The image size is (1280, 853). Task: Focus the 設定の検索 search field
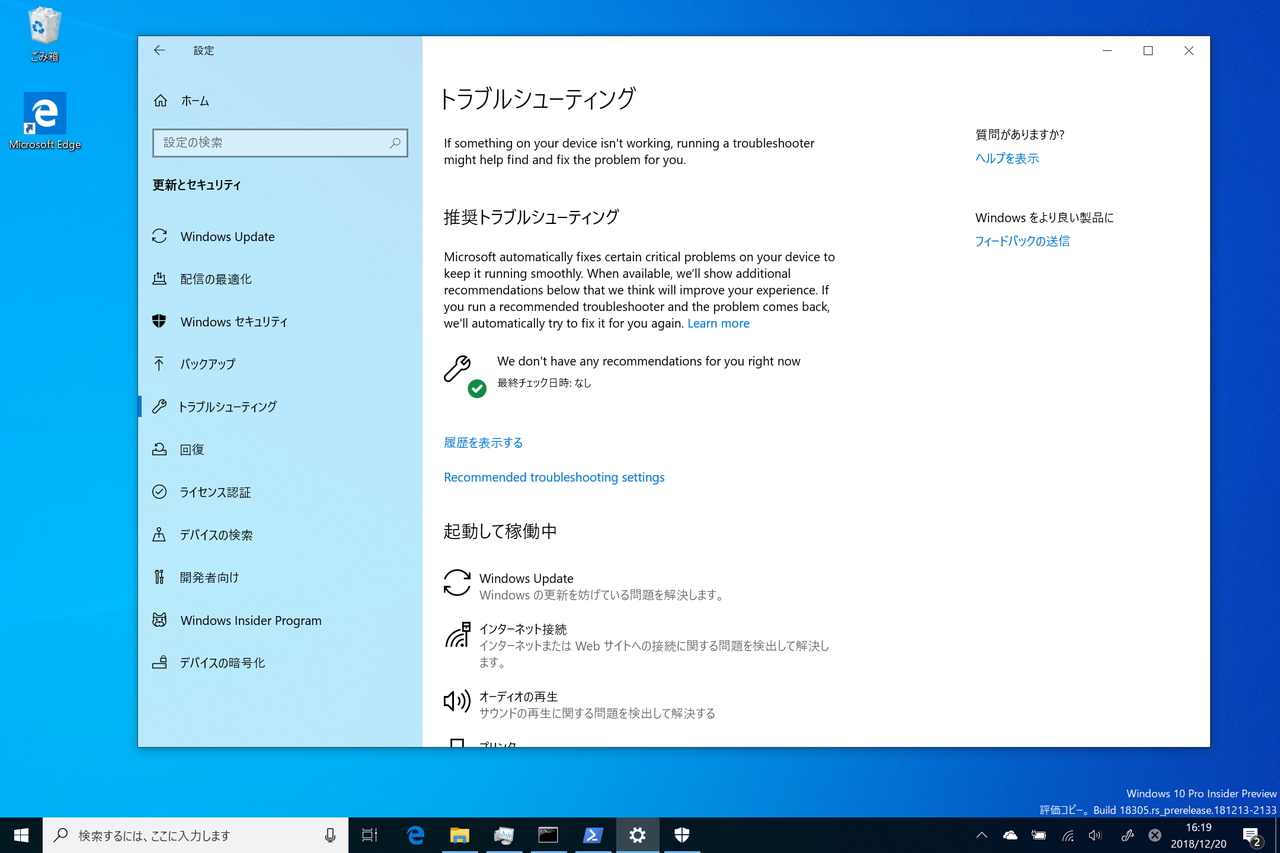click(x=280, y=143)
